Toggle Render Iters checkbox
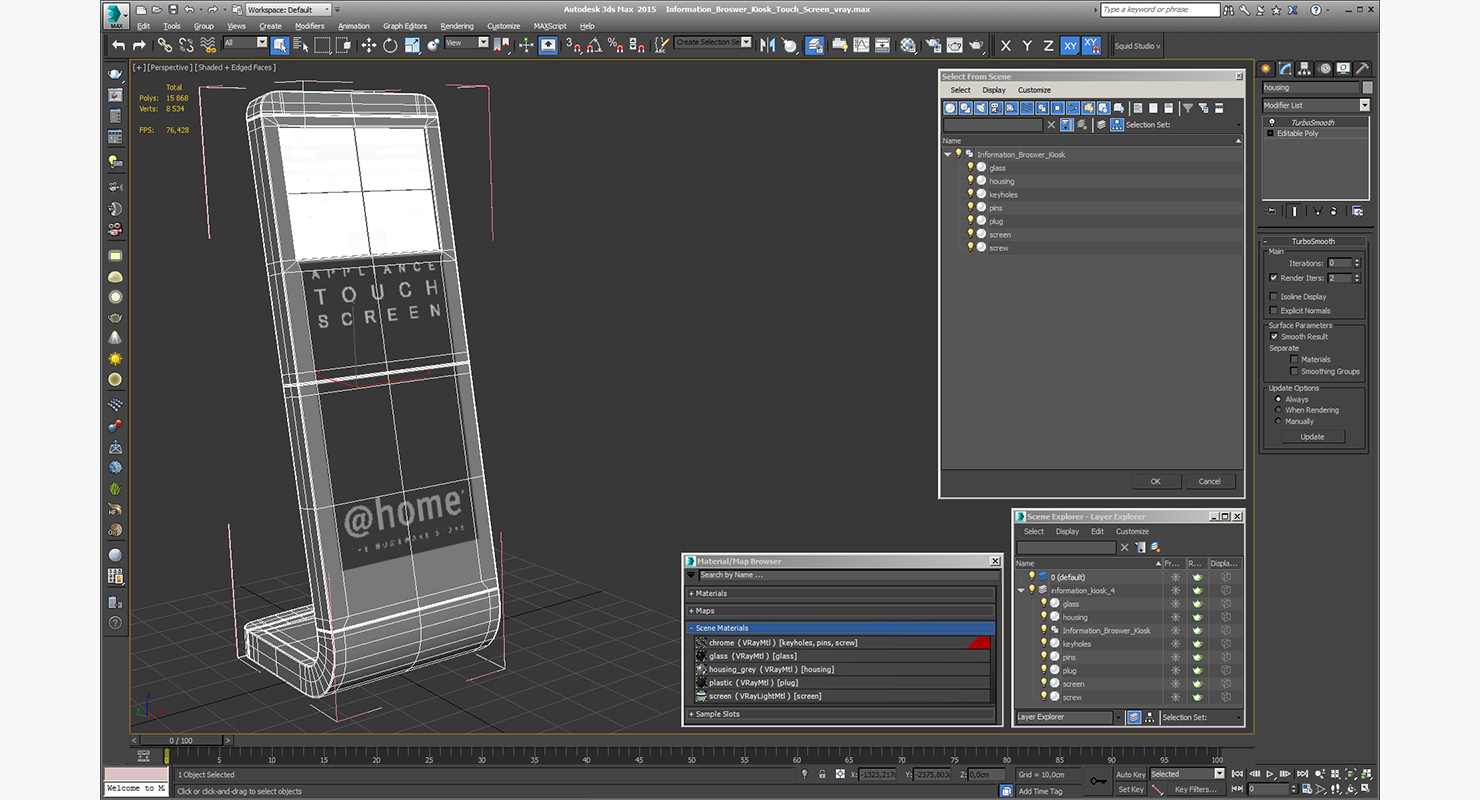 tap(1273, 278)
